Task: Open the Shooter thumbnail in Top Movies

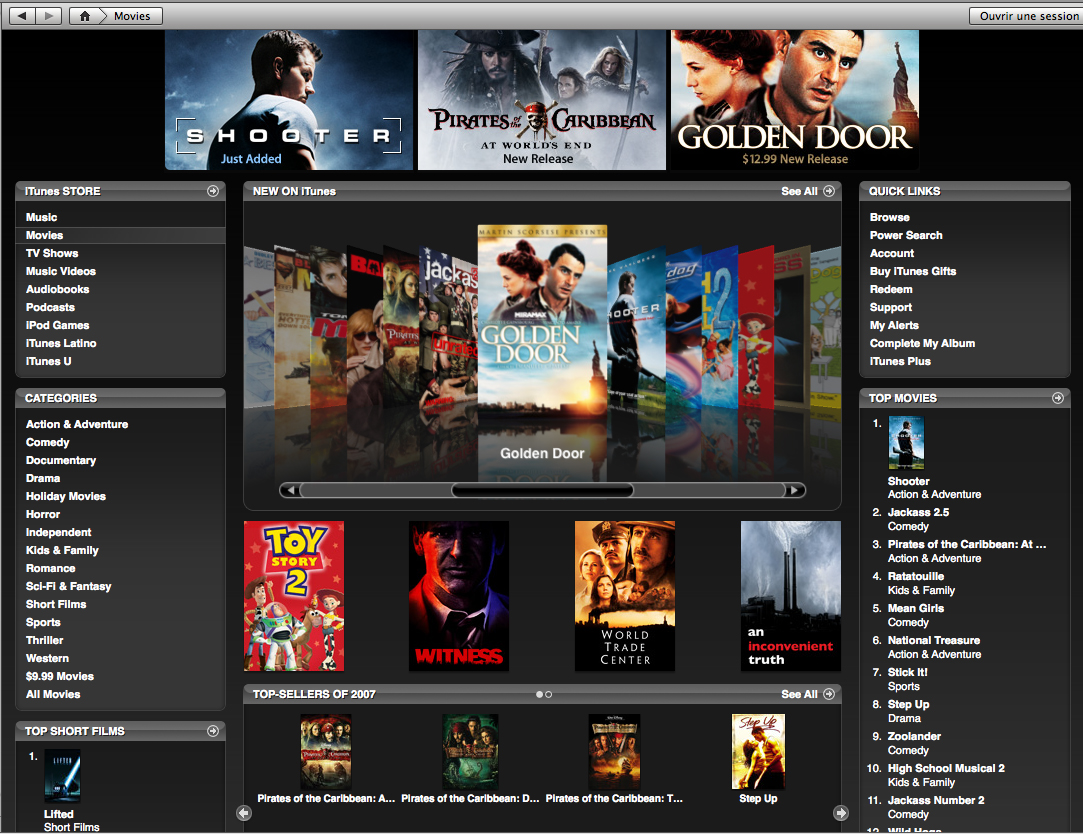Action: (x=905, y=443)
